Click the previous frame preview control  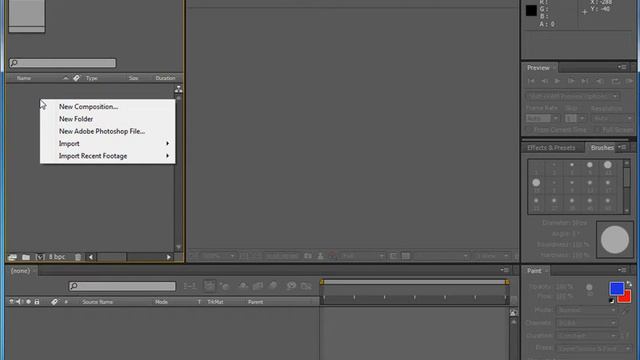coord(544,81)
